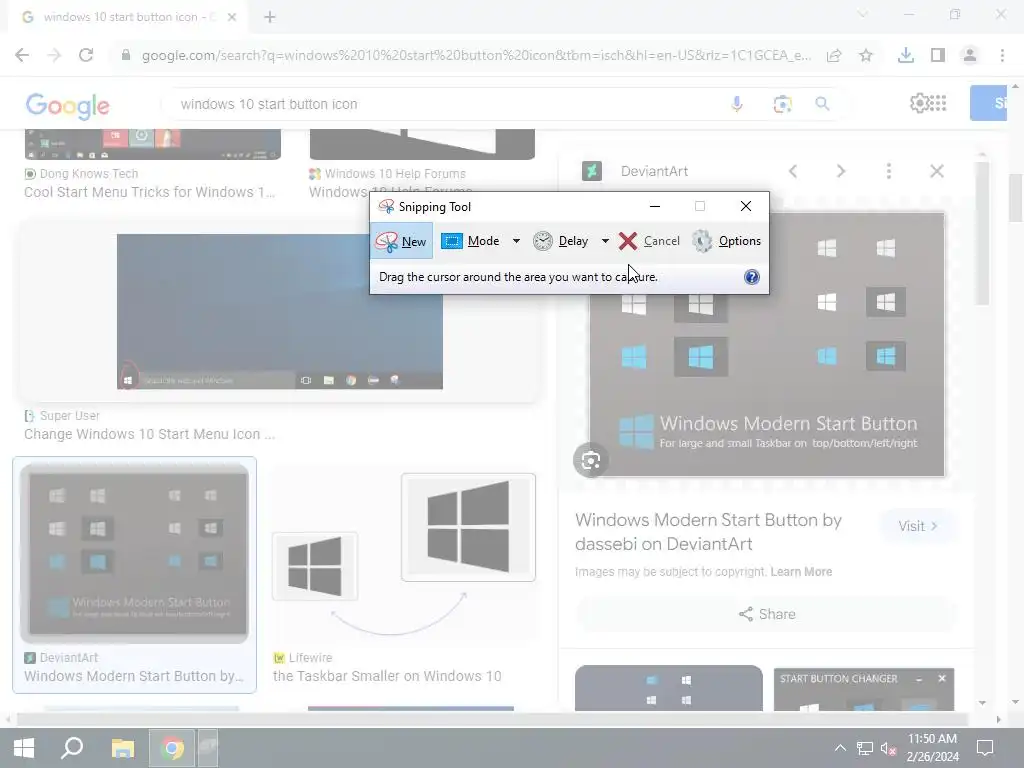Image resolution: width=1024 pixels, height=768 pixels.
Task: Expand the Mode dropdown arrow
Action: (x=516, y=241)
